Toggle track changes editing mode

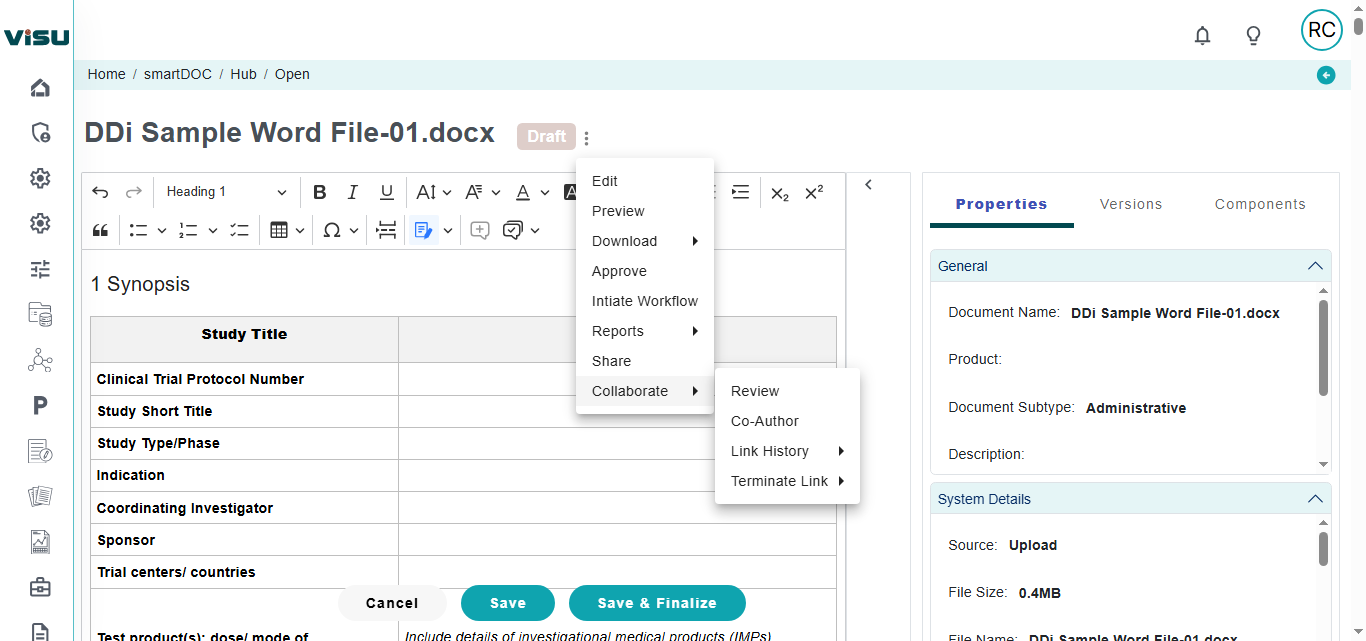pos(423,230)
